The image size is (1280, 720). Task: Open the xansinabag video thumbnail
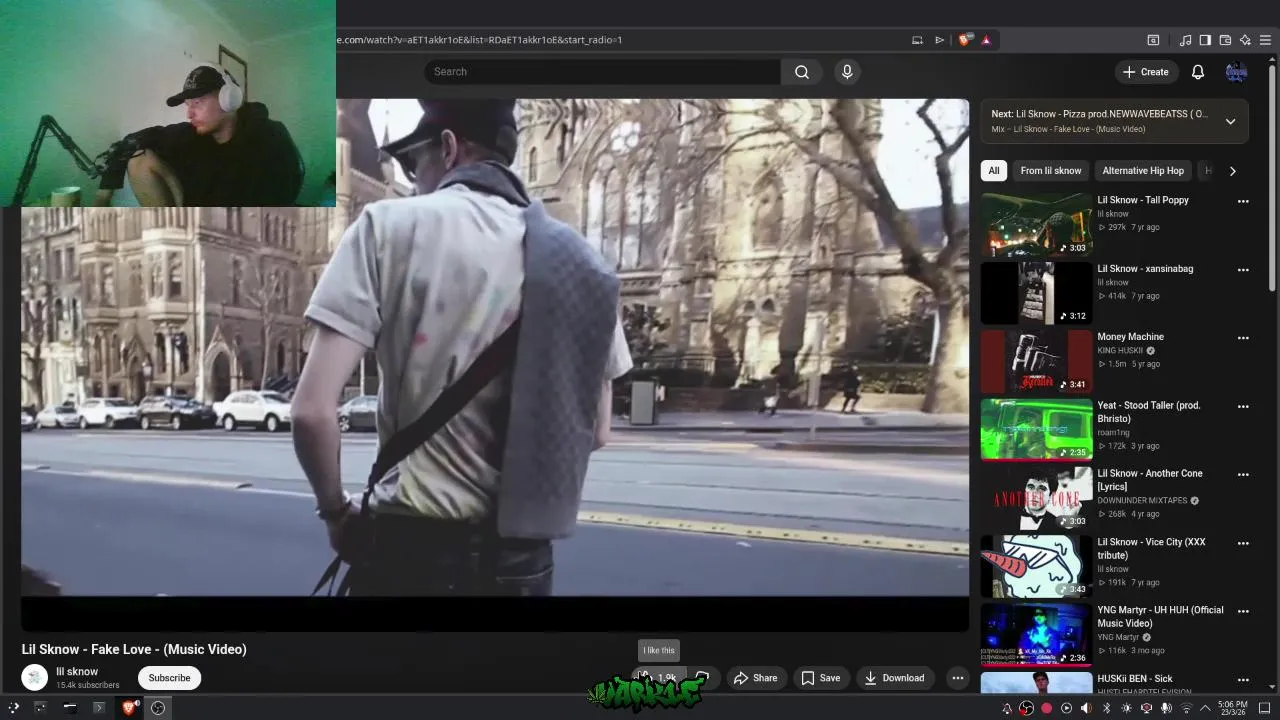(x=1036, y=293)
